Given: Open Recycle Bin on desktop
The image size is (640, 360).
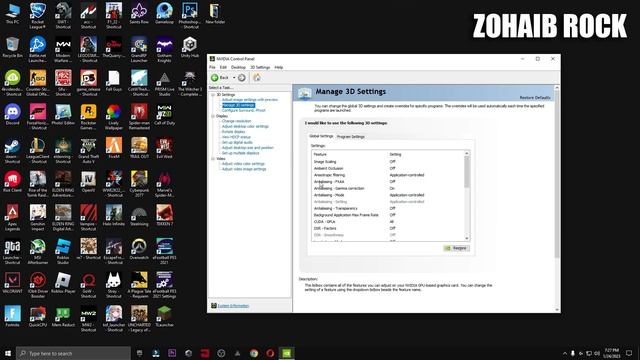Looking at the screenshot, I should [12, 47].
